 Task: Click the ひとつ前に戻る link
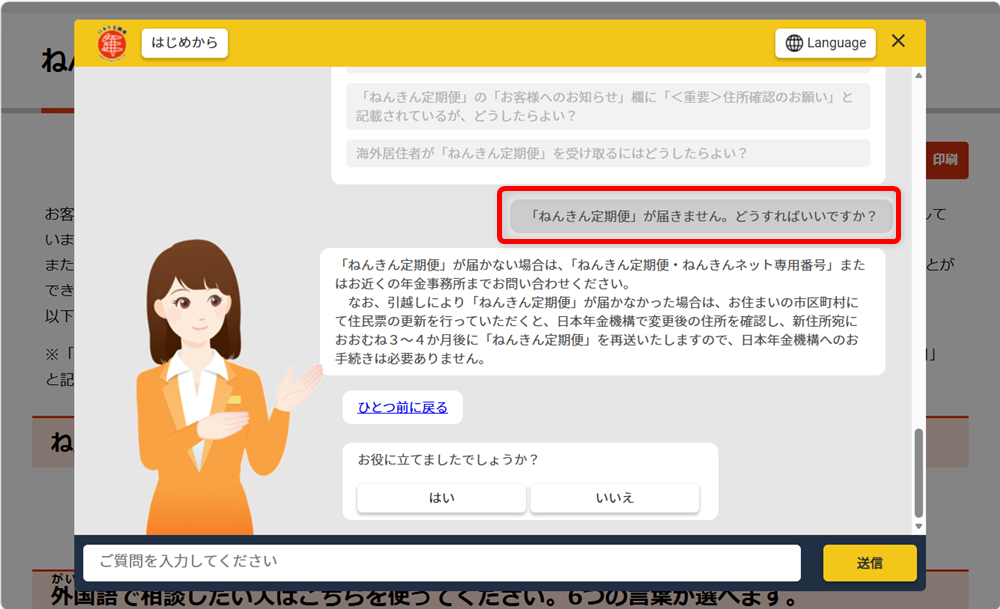pyautogui.click(x=402, y=407)
